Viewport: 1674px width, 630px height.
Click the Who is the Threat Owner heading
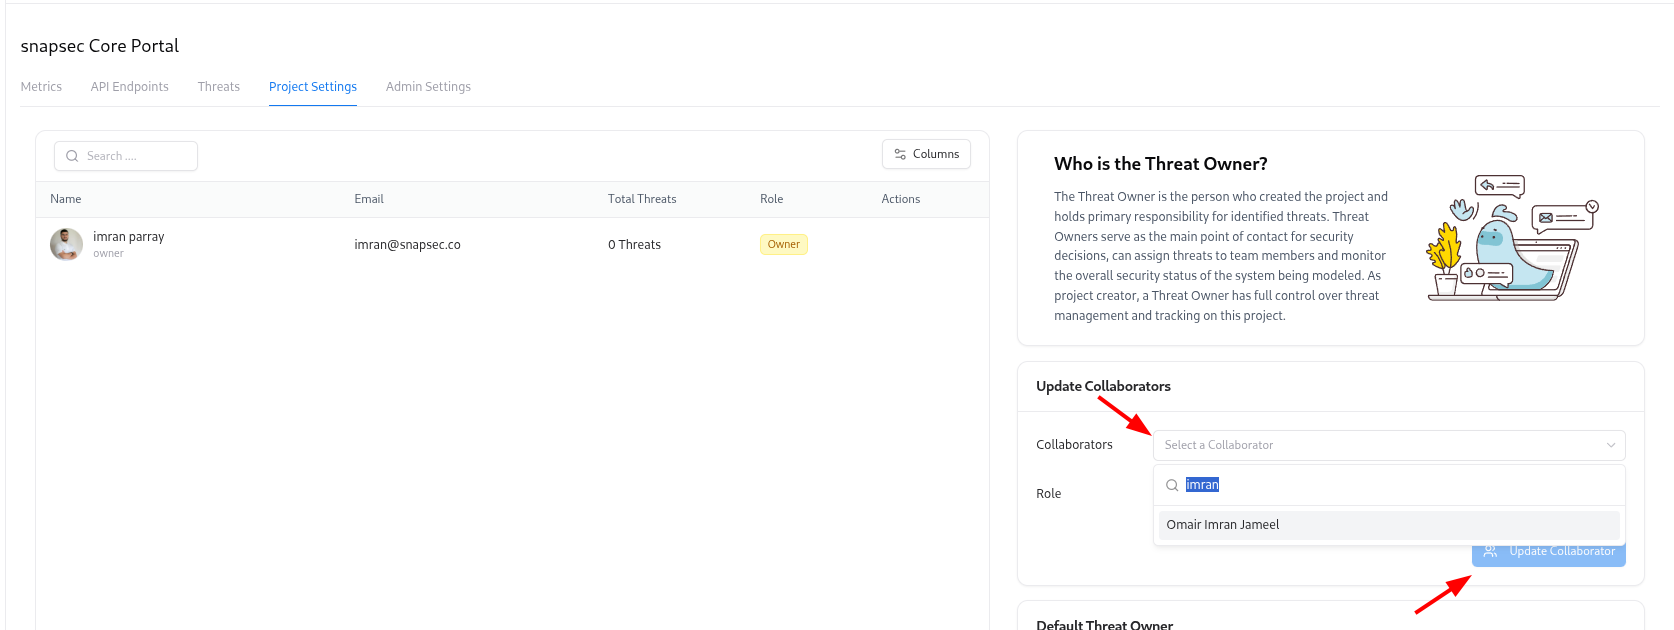pos(1161,164)
